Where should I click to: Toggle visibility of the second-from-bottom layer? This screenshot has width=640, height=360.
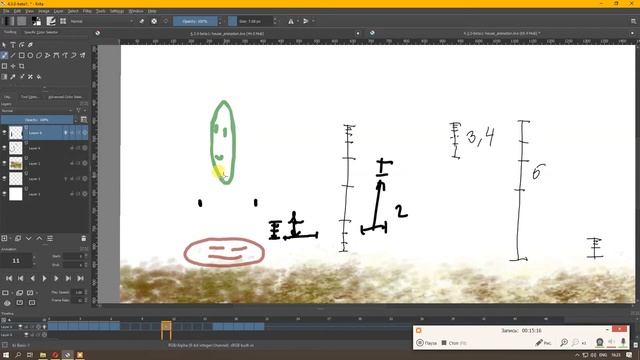(x=4, y=178)
